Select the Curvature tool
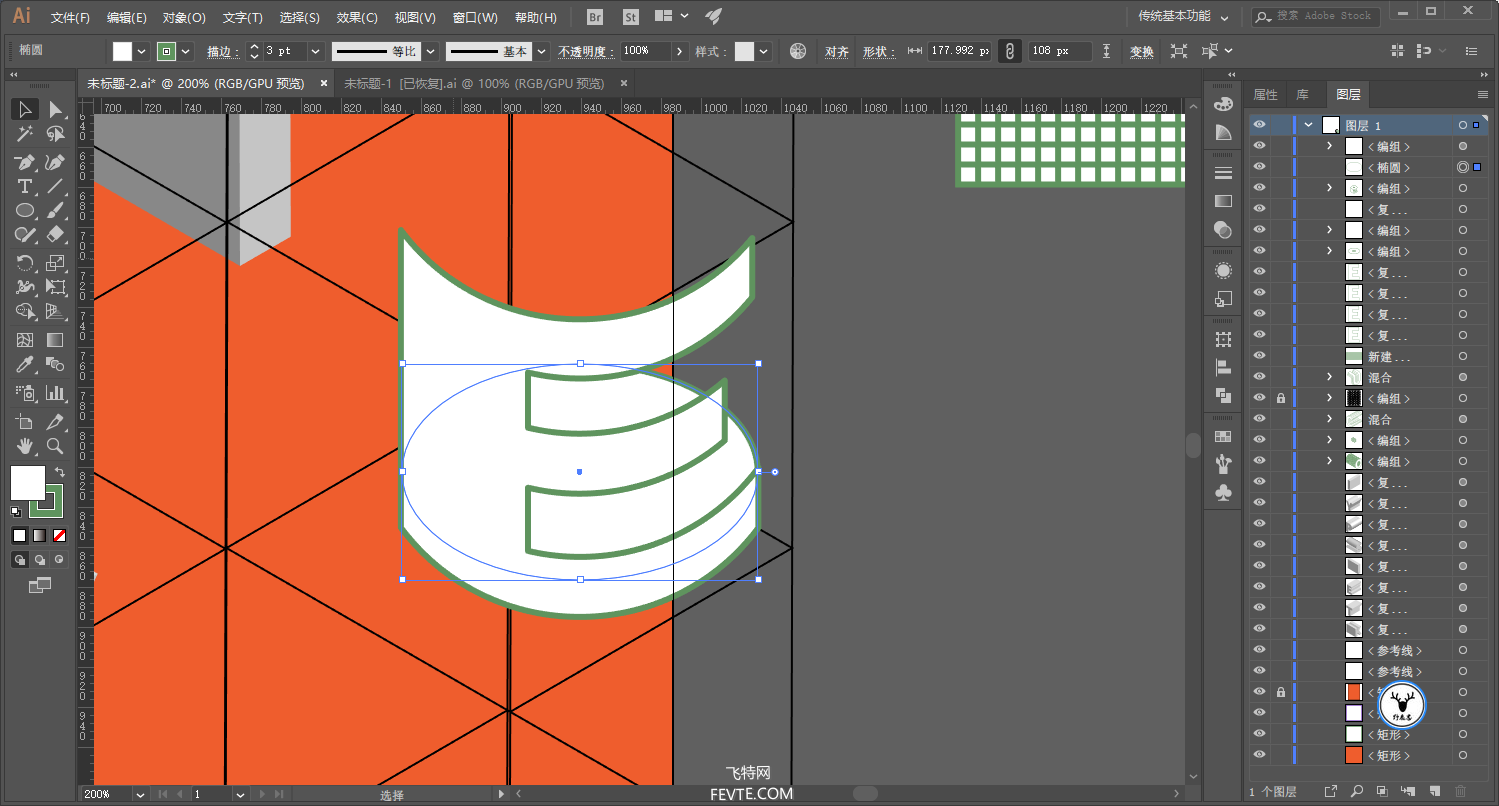The height and width of the screenshot is (806, 1499). click(x=56, y=162)
